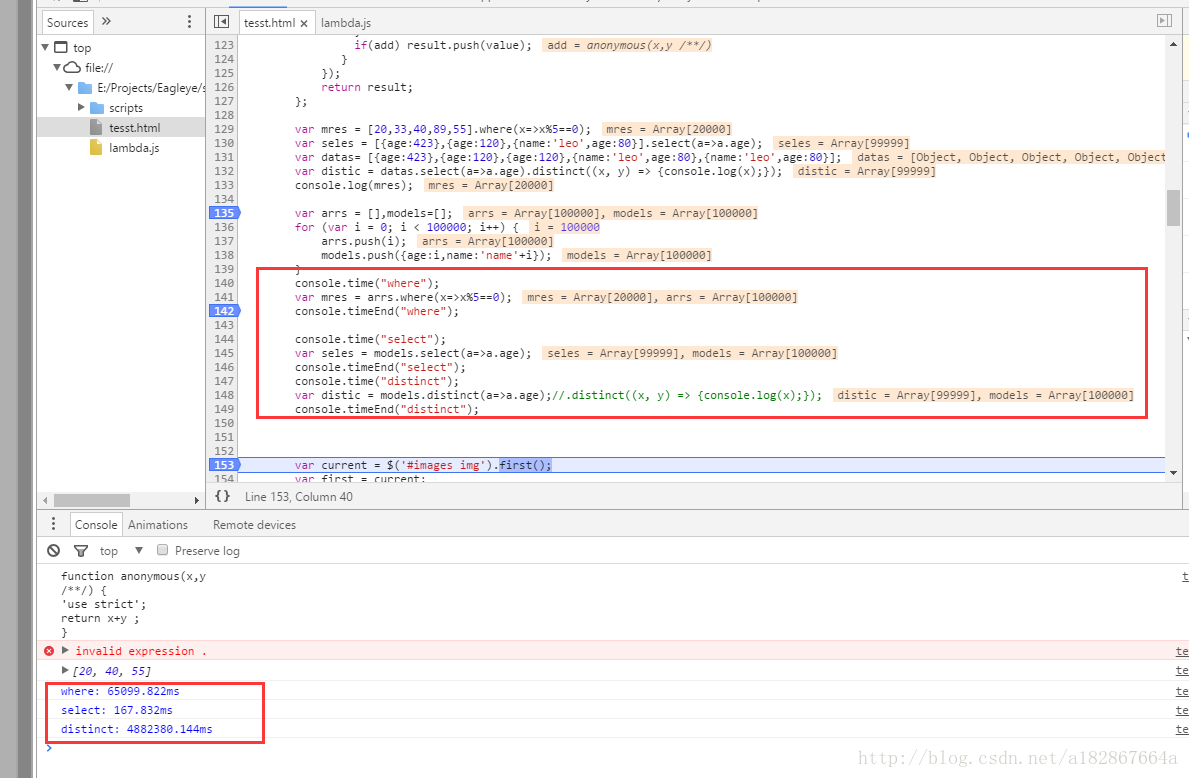Collapse the E:/Projects/Eagleye folder

tap(69, 87)
